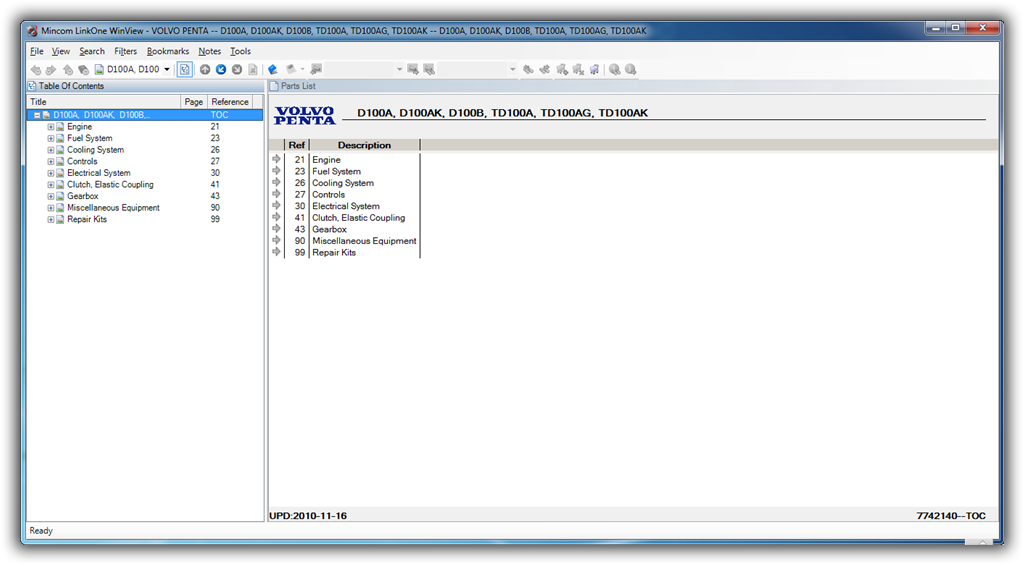Expand the Gearbox tree node
Image resolution: width=1024 pixels, height=565 pixels.
tap(50, 196)
